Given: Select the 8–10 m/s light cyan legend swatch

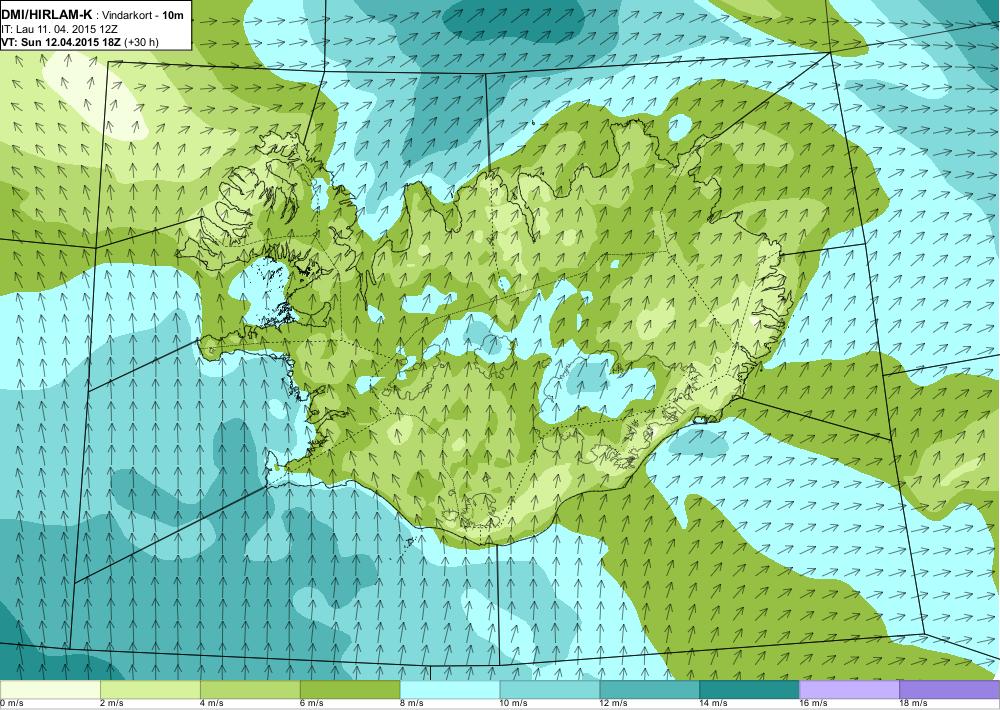Looking at the screenshot, I should (x=450, y=689).
